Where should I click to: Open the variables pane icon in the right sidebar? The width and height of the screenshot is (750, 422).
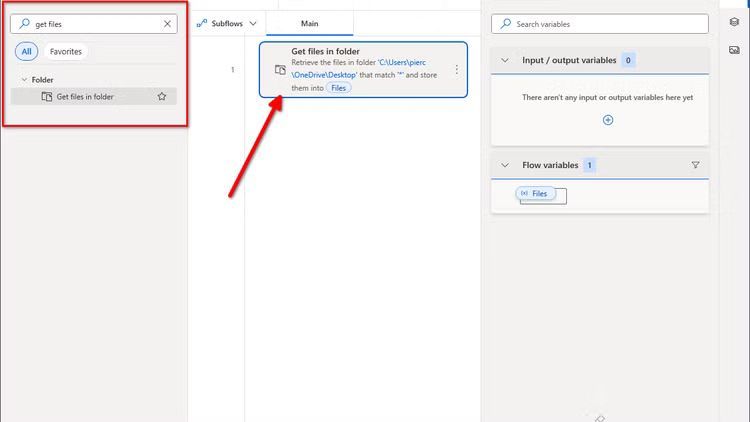pos(735,22)
